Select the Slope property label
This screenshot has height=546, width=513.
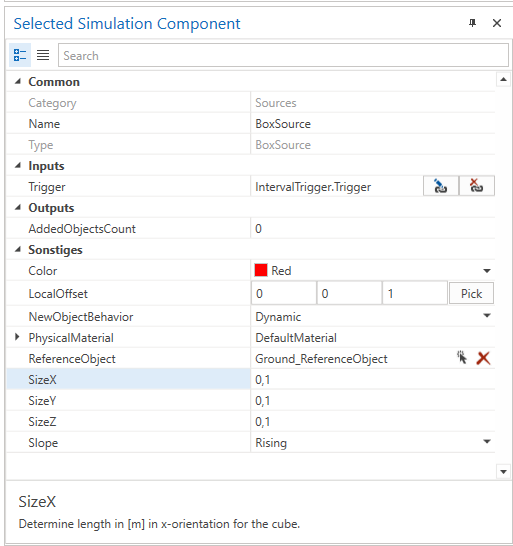tap(43, 443)
